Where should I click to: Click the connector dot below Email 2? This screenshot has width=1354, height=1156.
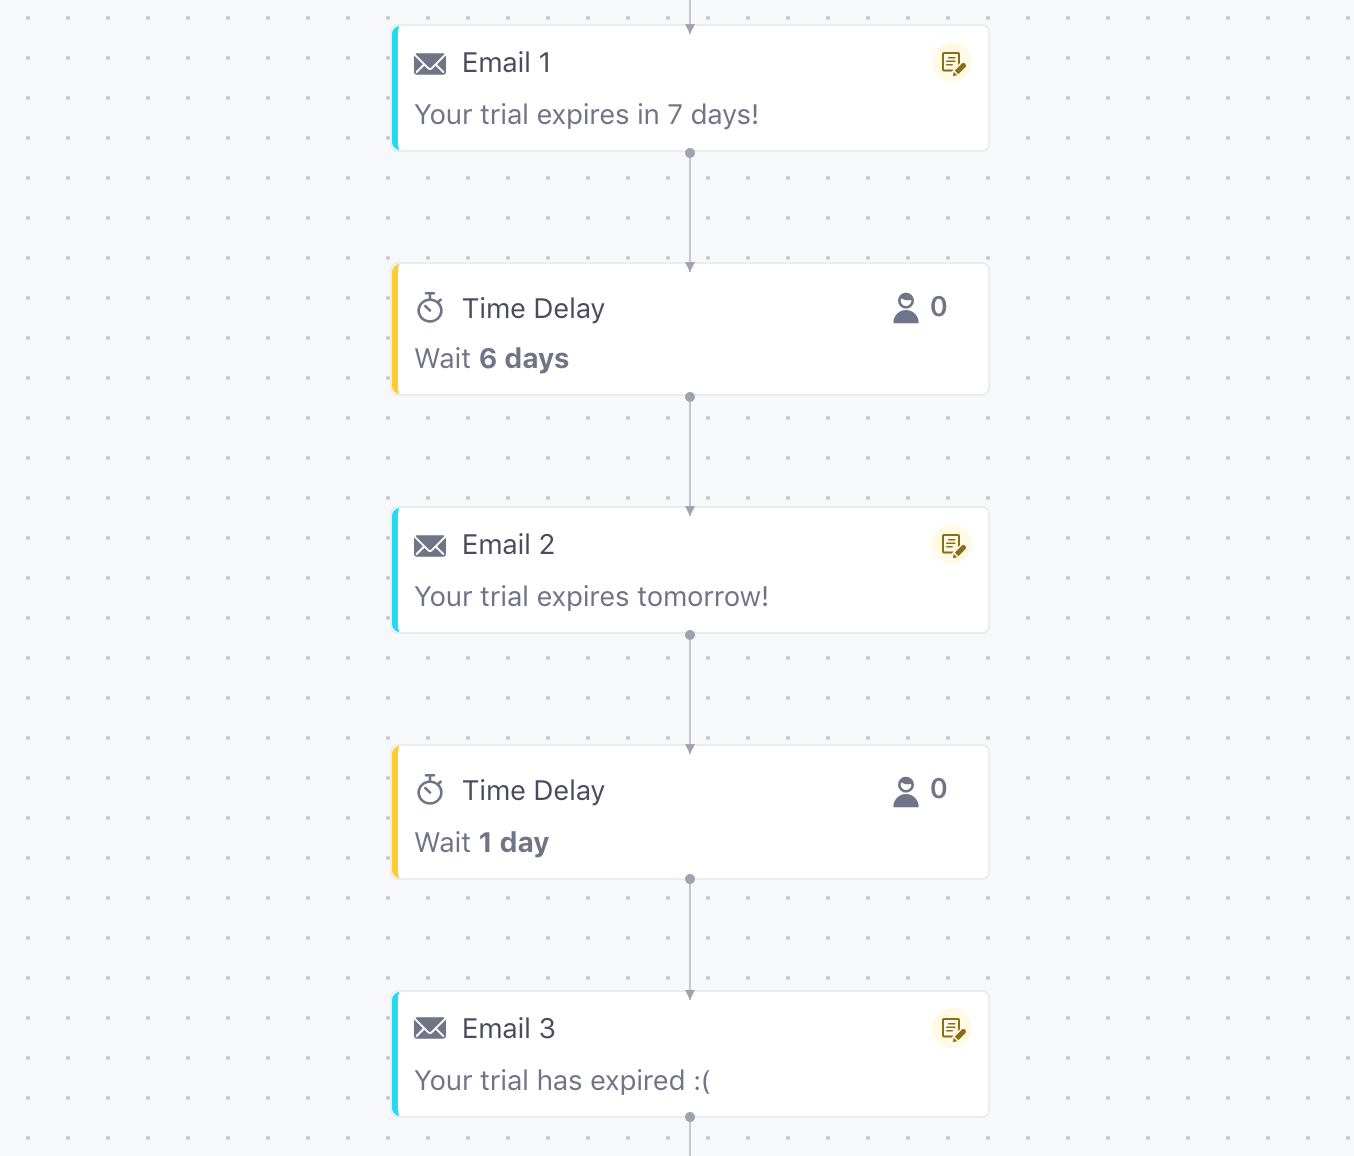coord(690,635)
